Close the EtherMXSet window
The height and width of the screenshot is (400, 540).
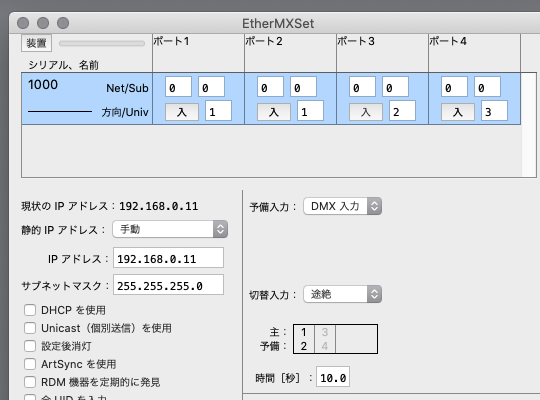click(23, 23)
